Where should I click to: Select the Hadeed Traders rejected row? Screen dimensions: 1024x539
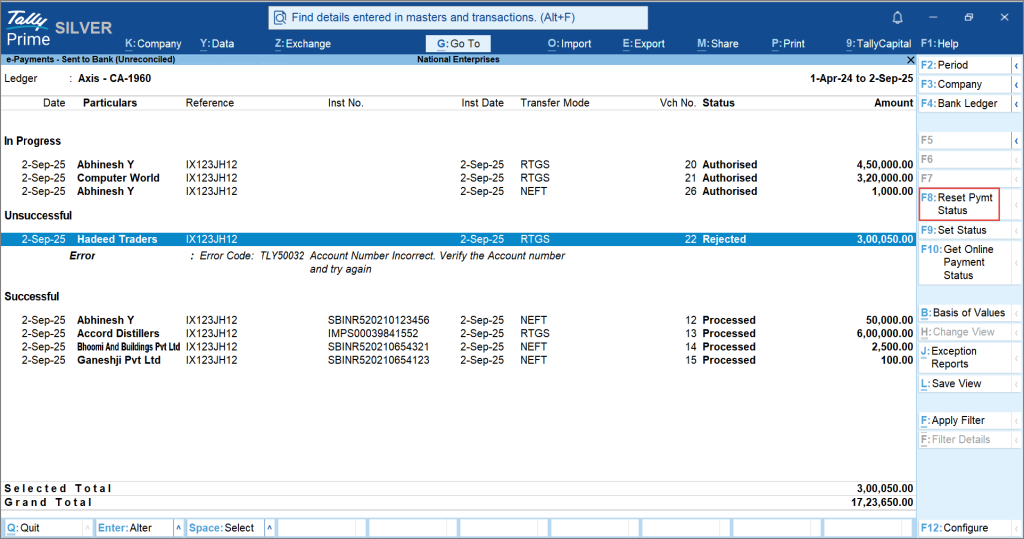[x=458, y=239]
